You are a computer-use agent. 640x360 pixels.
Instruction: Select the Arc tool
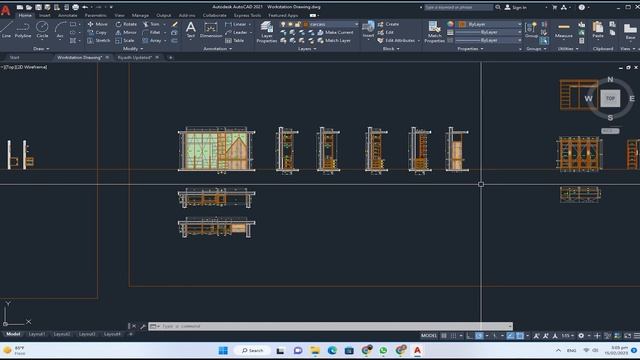point(60,30)
